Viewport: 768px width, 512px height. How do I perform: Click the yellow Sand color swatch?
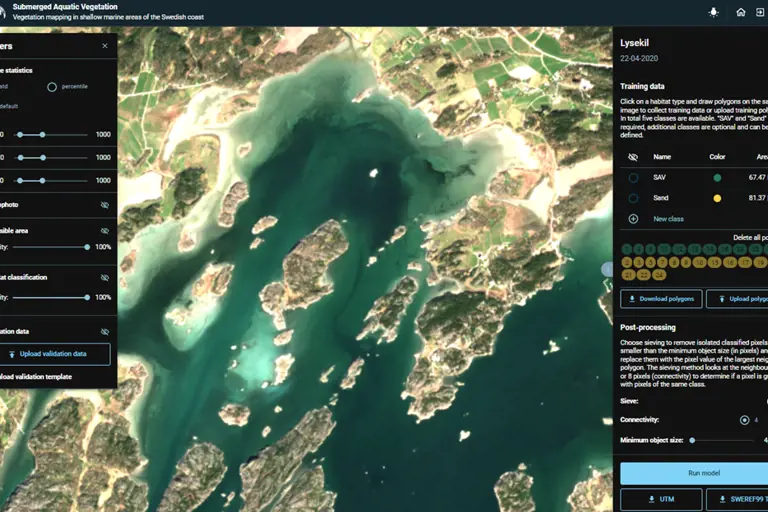click(x=717, y=198)
